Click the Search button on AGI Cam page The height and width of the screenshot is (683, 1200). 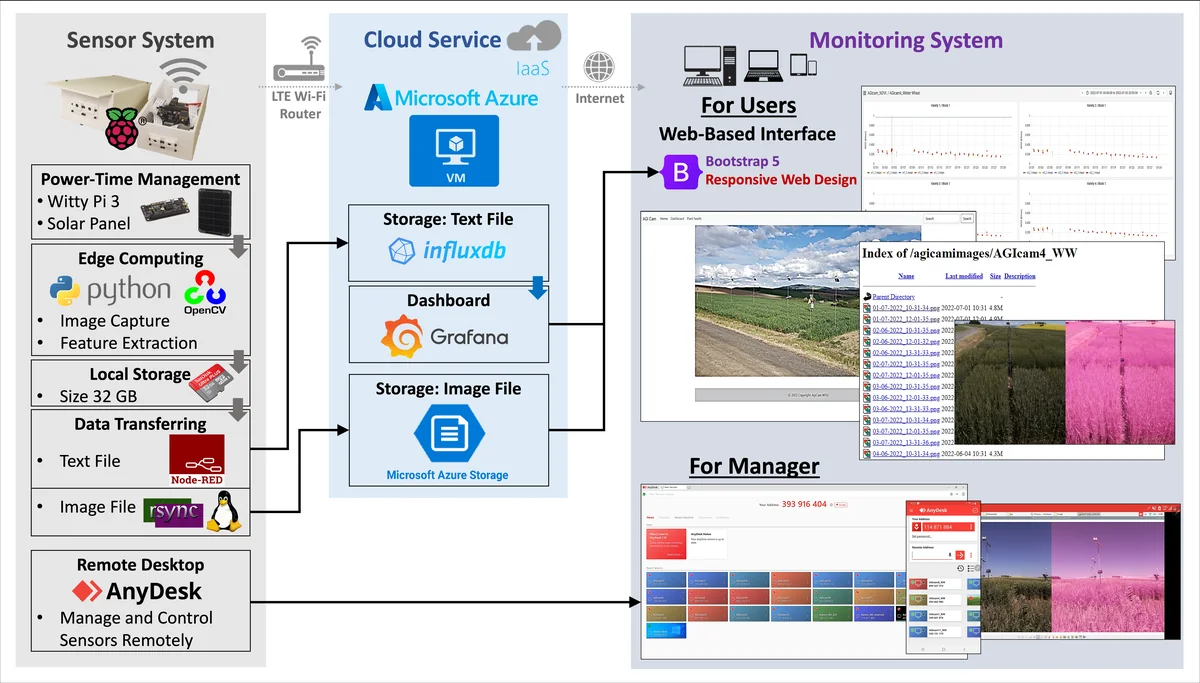(967, 218)
